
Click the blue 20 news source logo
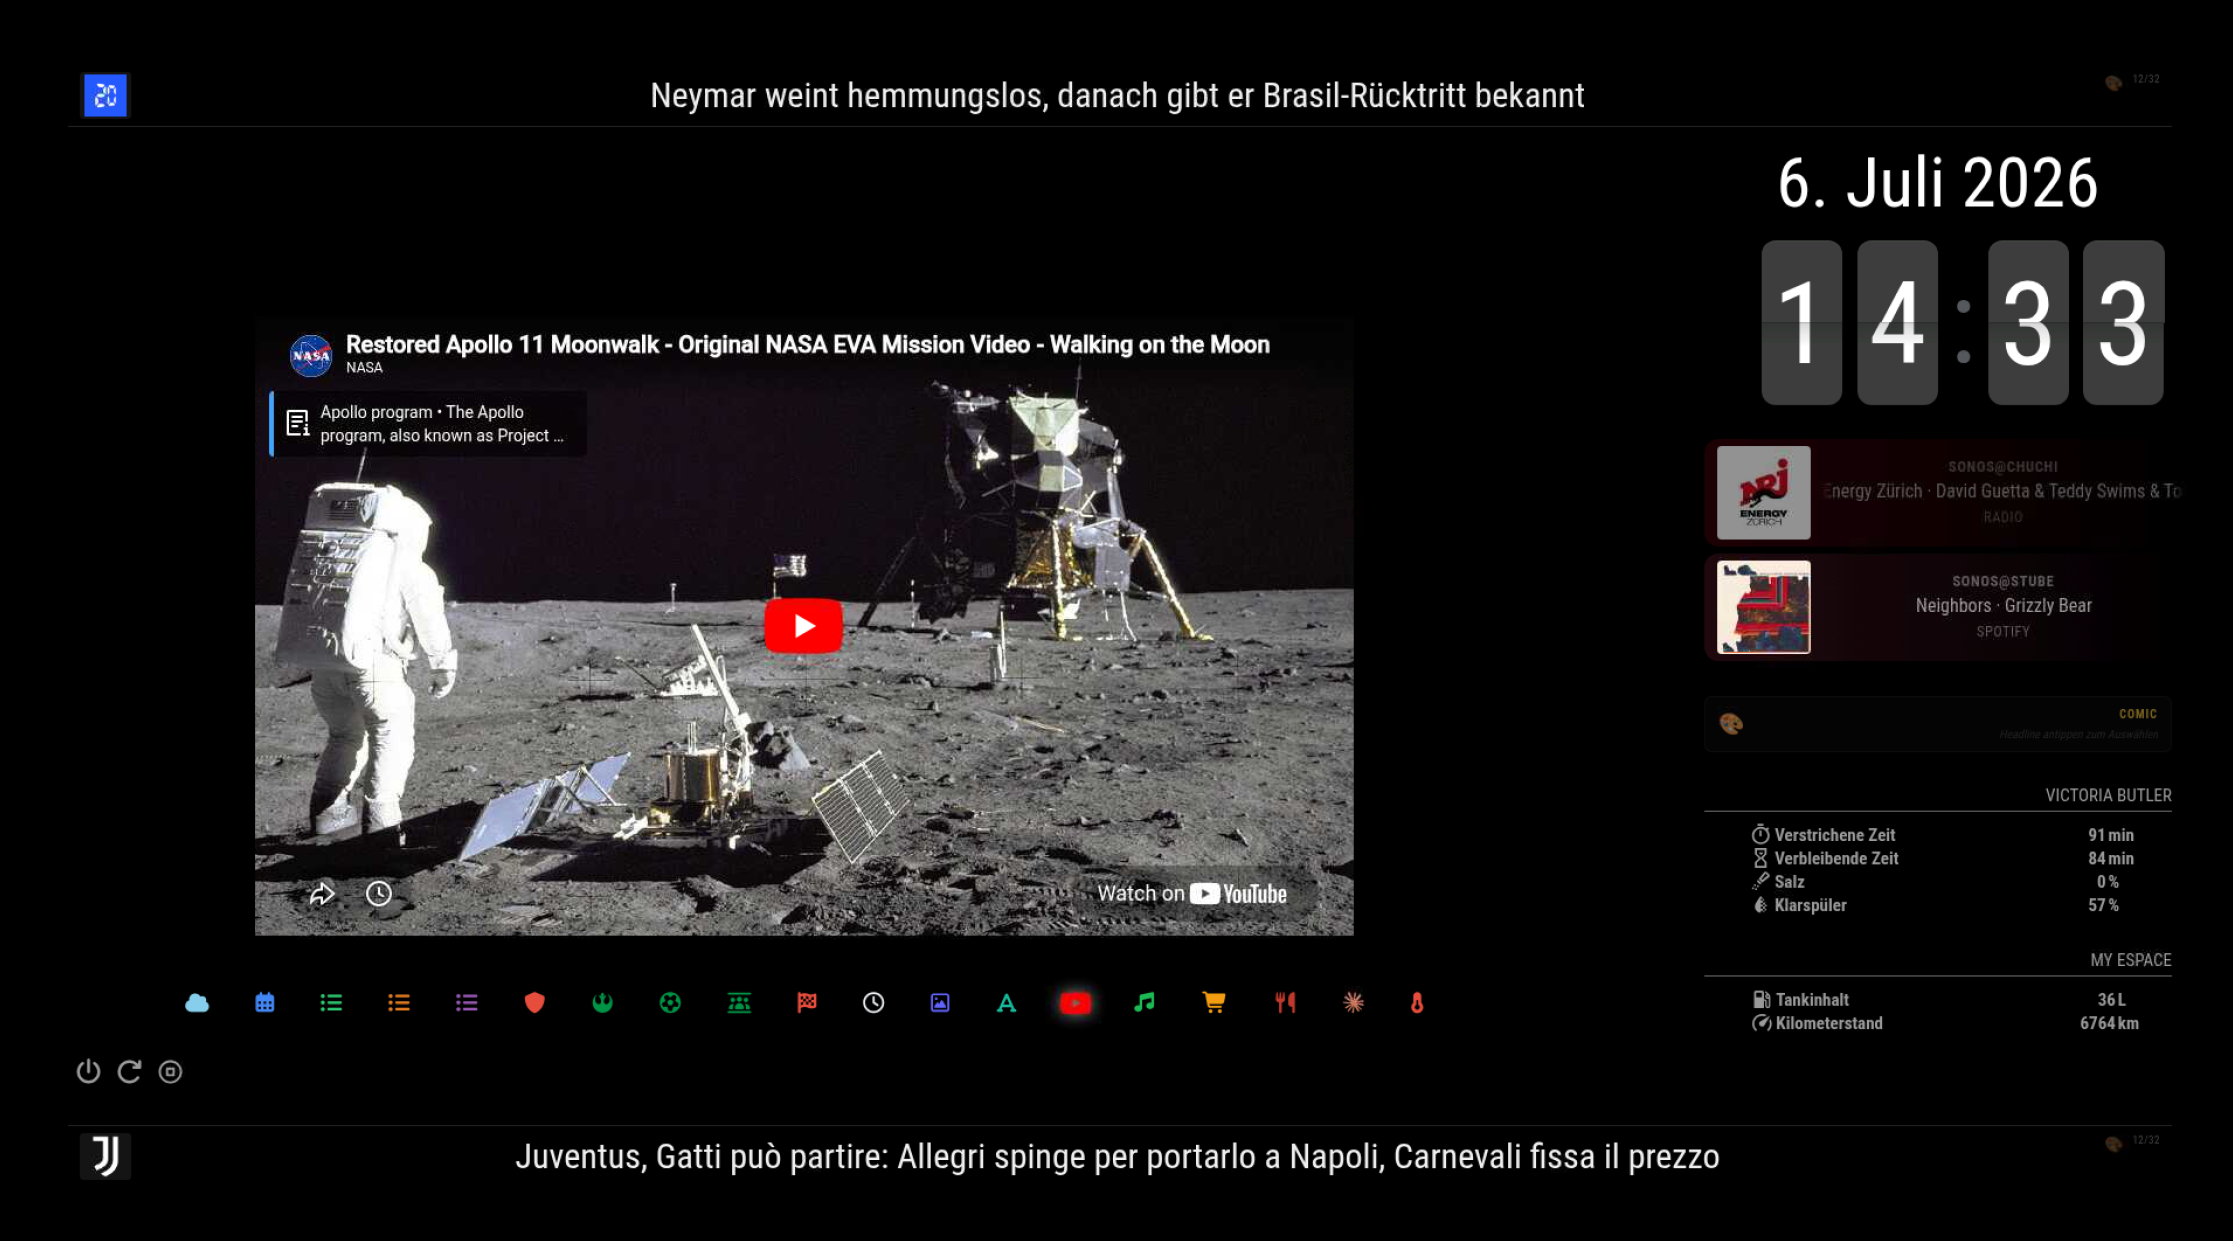[x=105, y=95]
